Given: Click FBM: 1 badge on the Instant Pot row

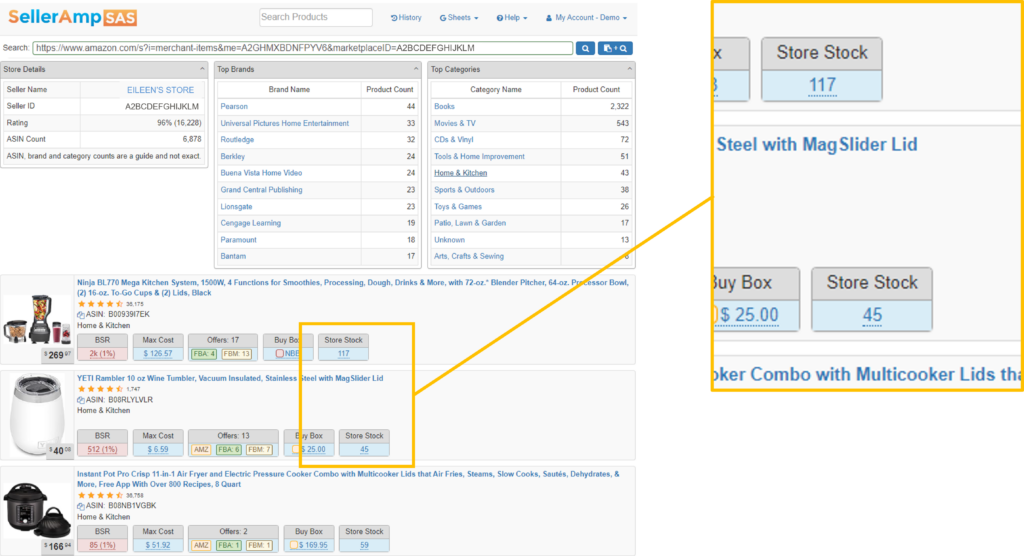Looking at the screenshot, I should [259, 546].
